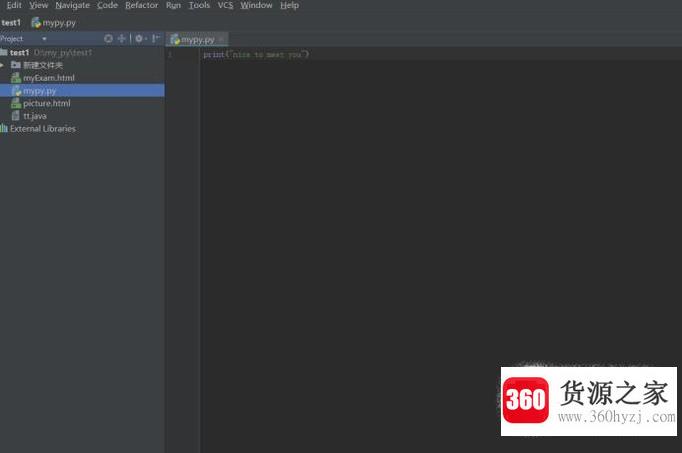Screen dimensions: 682x453
Task: Click test1 breadcrumb in navigation bar
Action: click(x=11, y=23)
